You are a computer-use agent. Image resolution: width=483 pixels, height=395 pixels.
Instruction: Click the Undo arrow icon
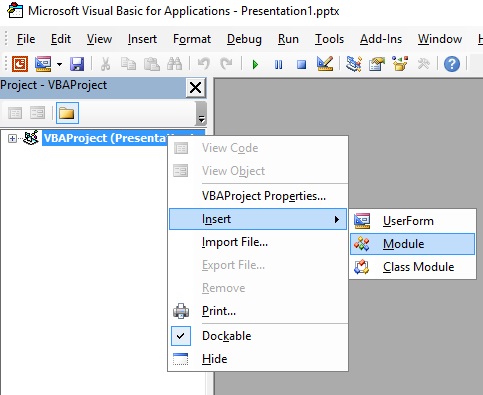point(203,64)
